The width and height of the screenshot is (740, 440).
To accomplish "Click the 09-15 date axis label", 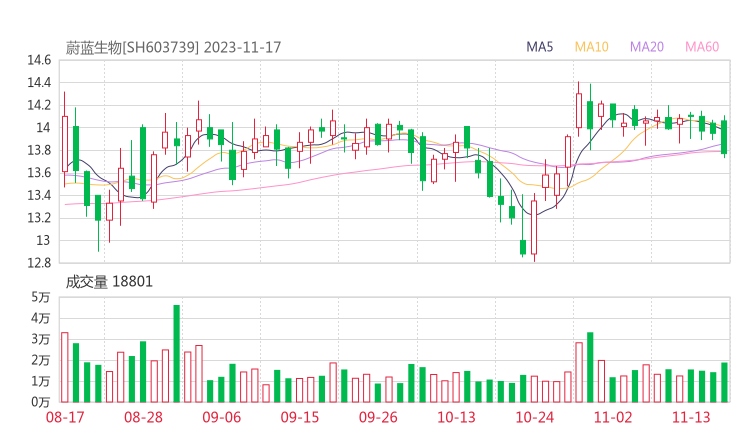I will [x=300, y=417].
